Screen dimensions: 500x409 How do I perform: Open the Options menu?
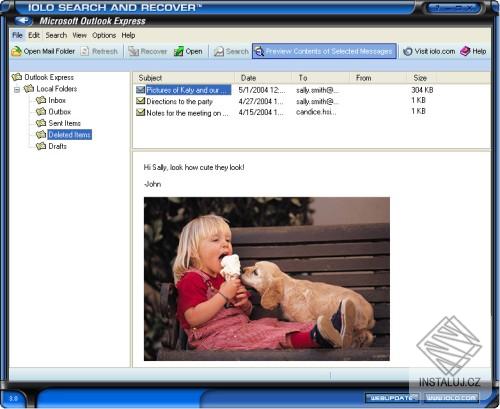tap(104, 35)
